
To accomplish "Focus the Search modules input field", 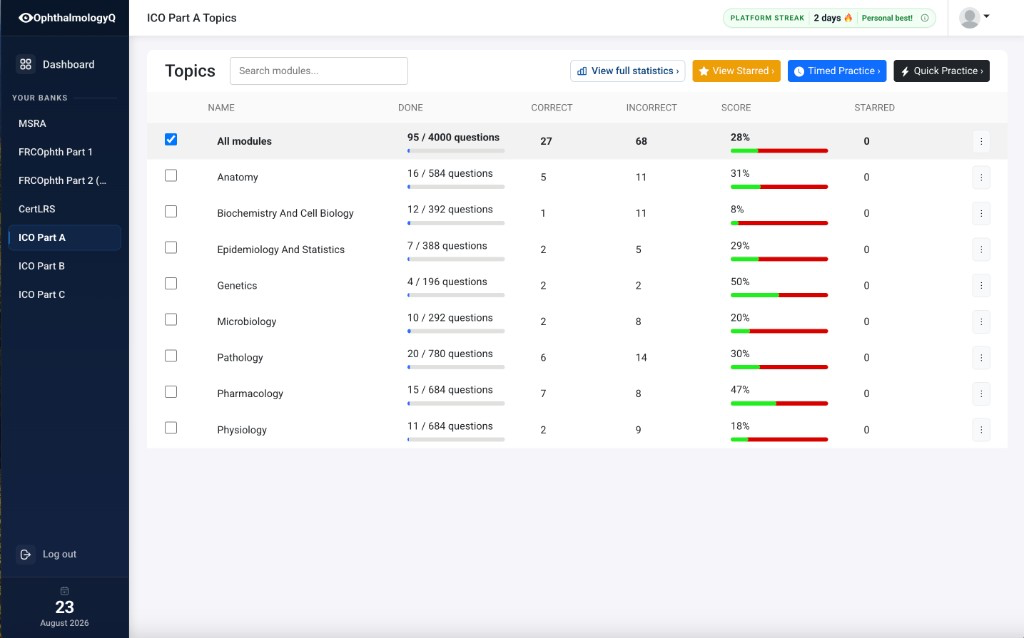I will point(319,71).
